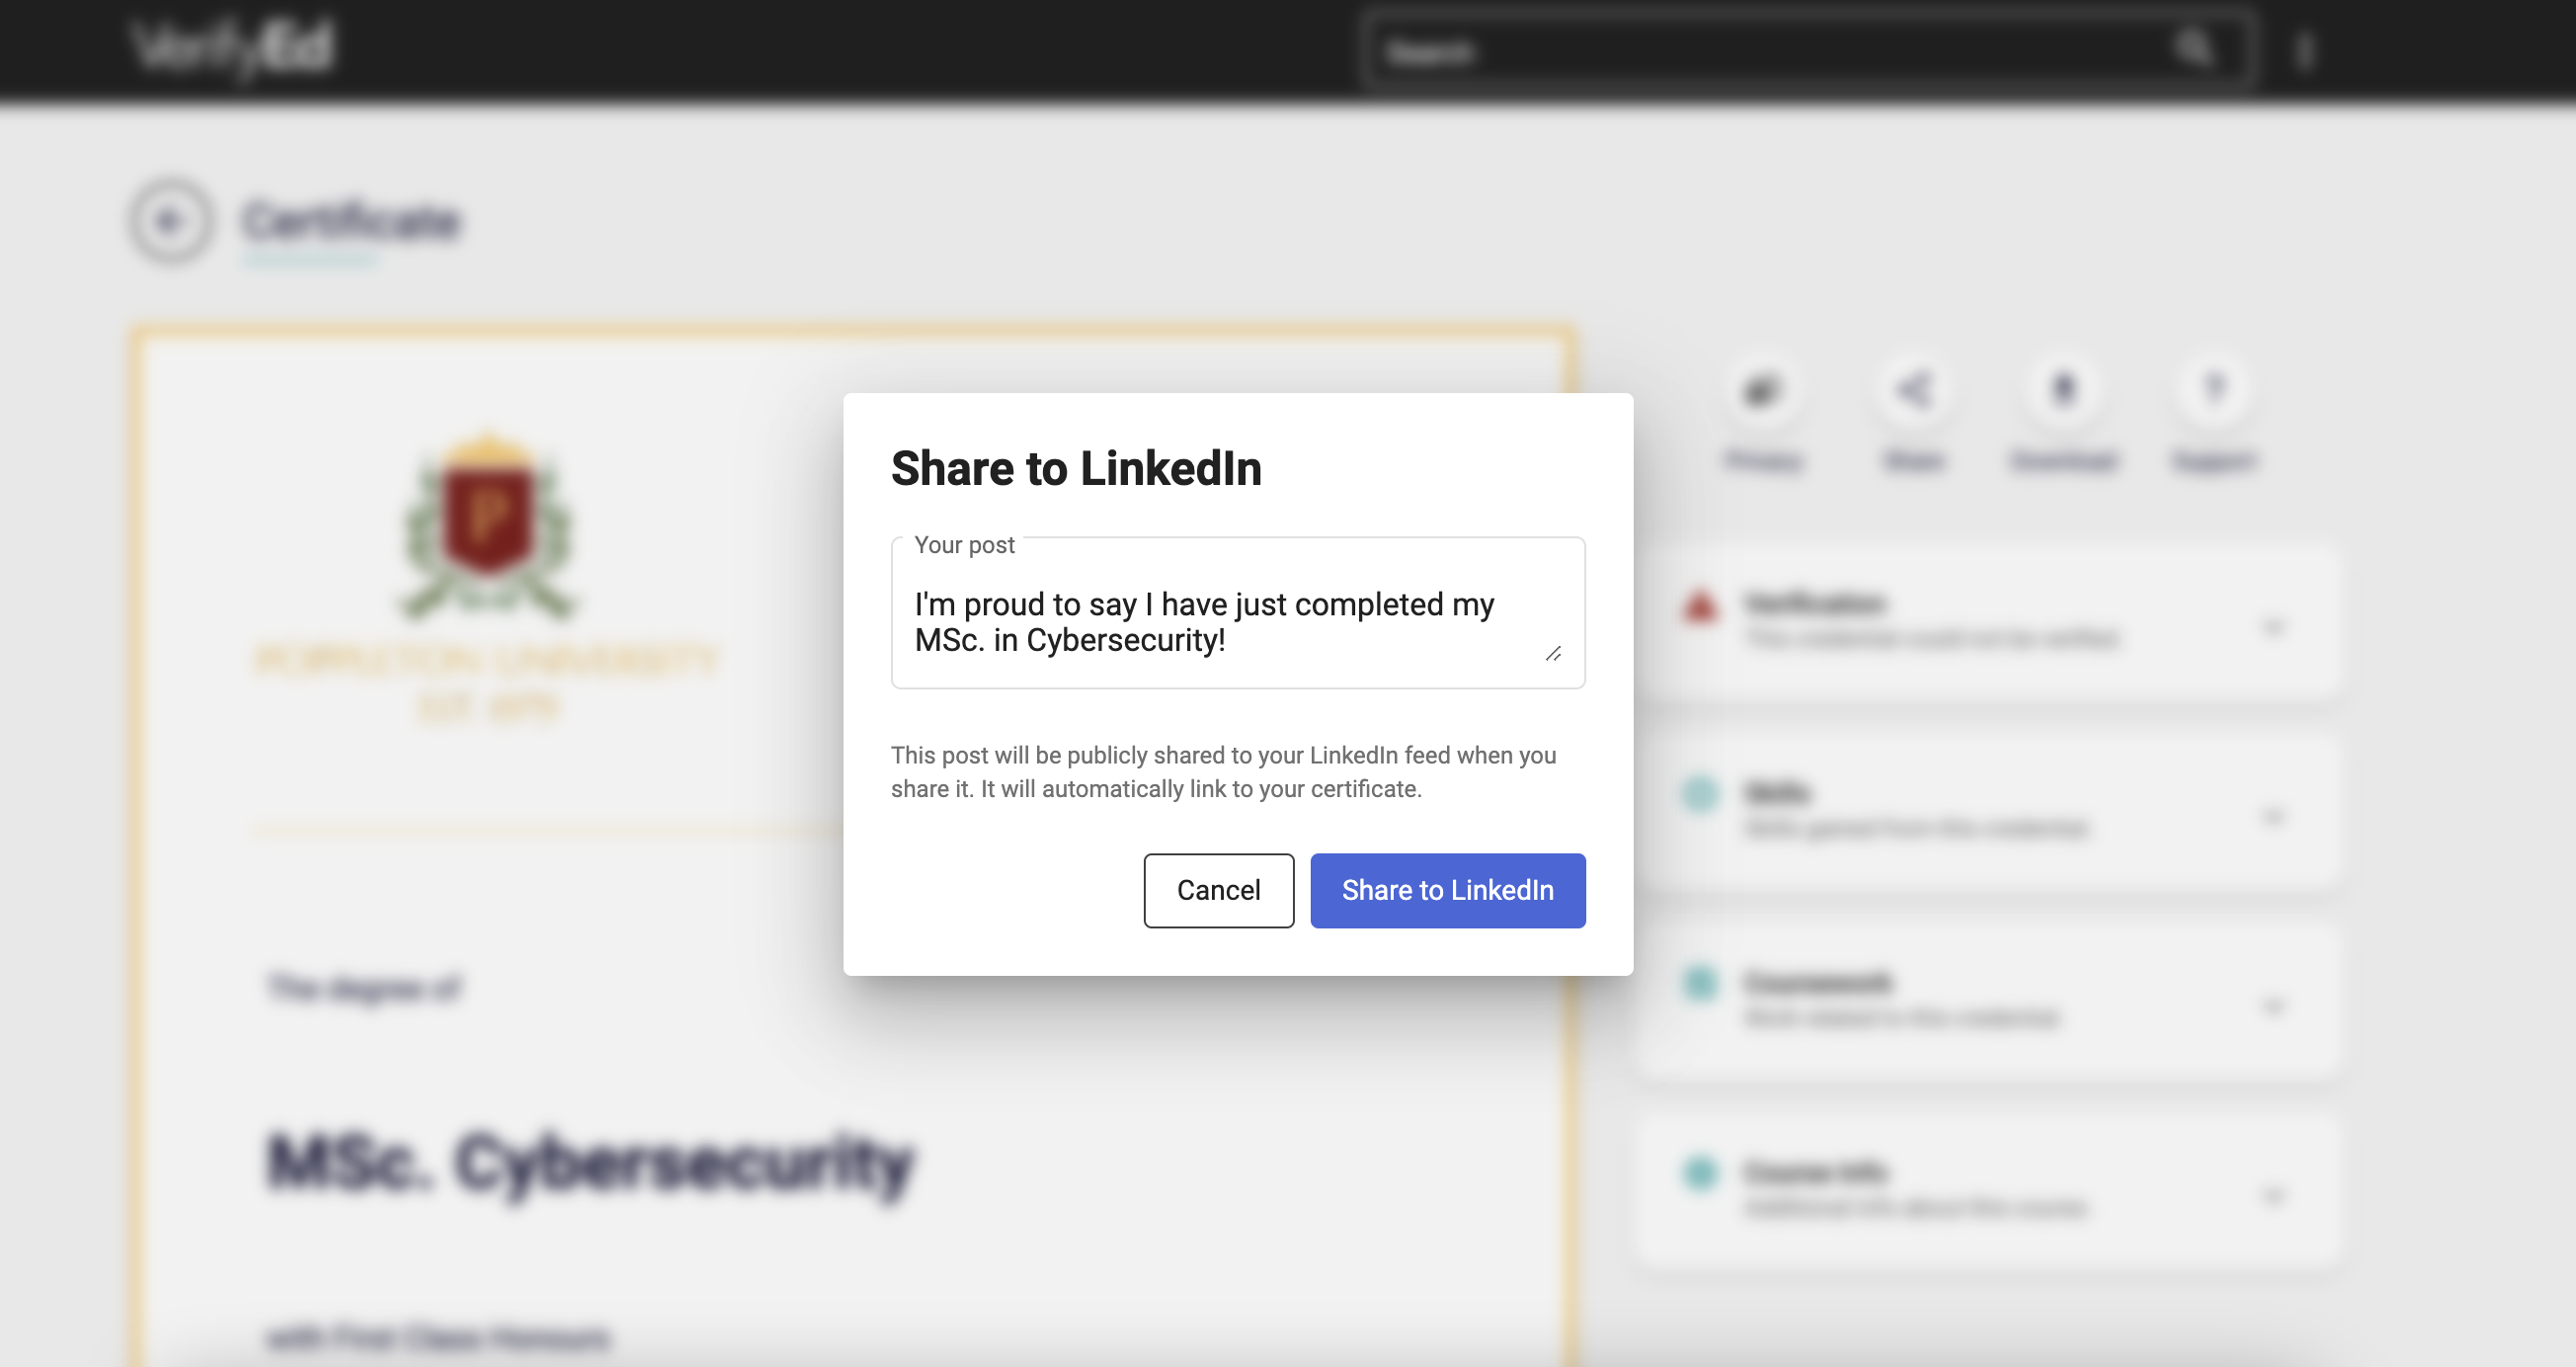Click the Certificate page heading tab
Image resolution: width=2576 pixels, height=1367 pixels.
(352, 221)
